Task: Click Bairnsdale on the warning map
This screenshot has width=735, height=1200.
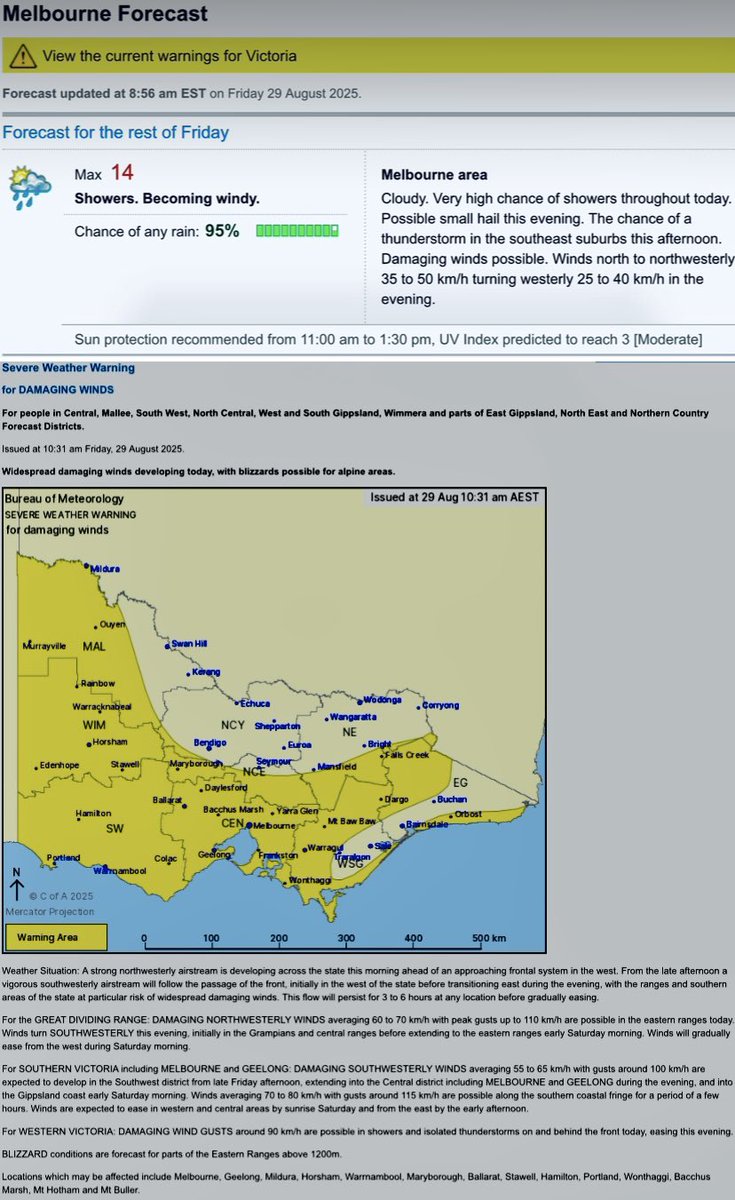Action: tap(425, 825)
